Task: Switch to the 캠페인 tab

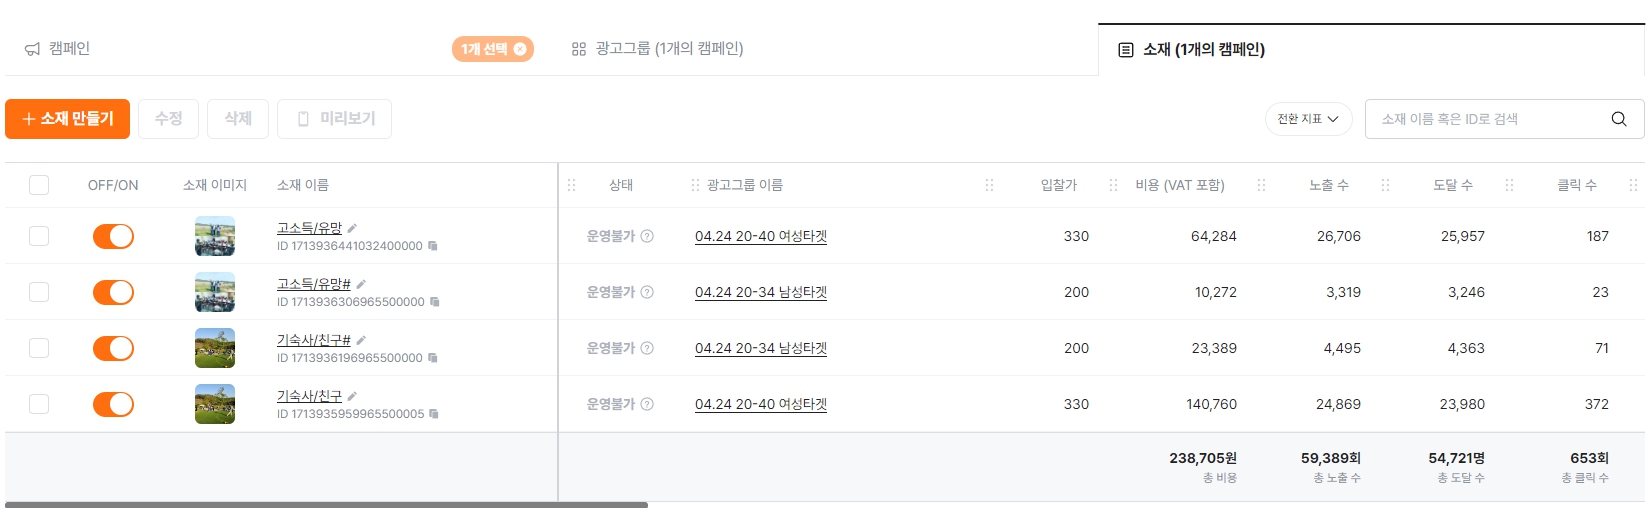Action: coord(58,48)
